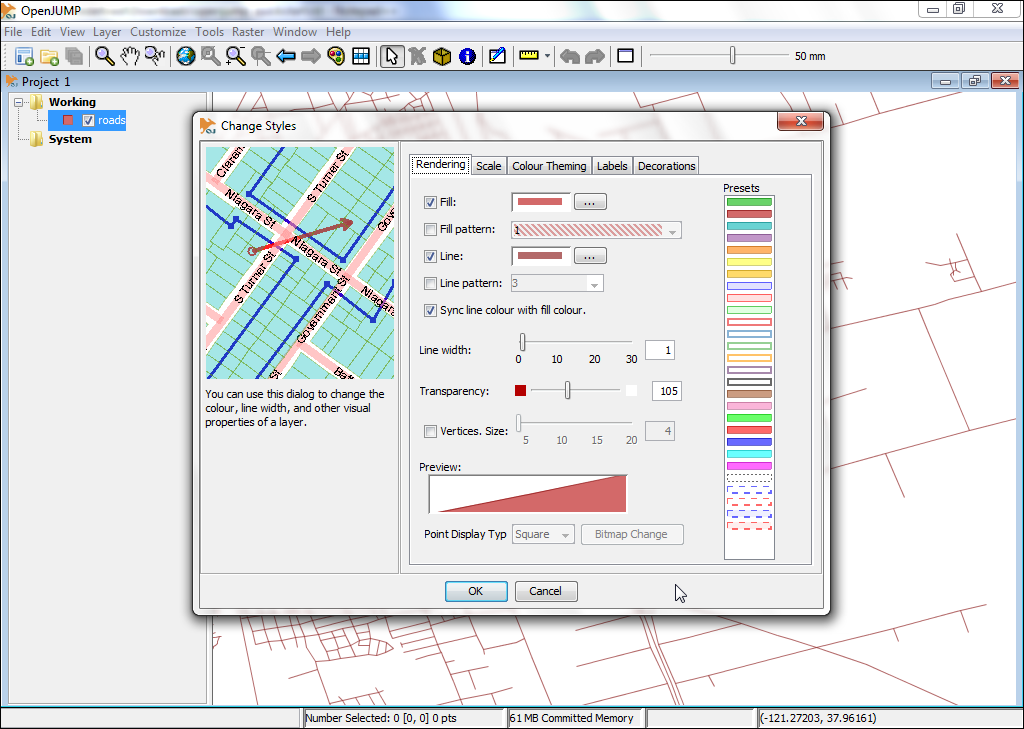Click the Zoom Previous left arrow

pyautogui.click(x=286, y=56)
